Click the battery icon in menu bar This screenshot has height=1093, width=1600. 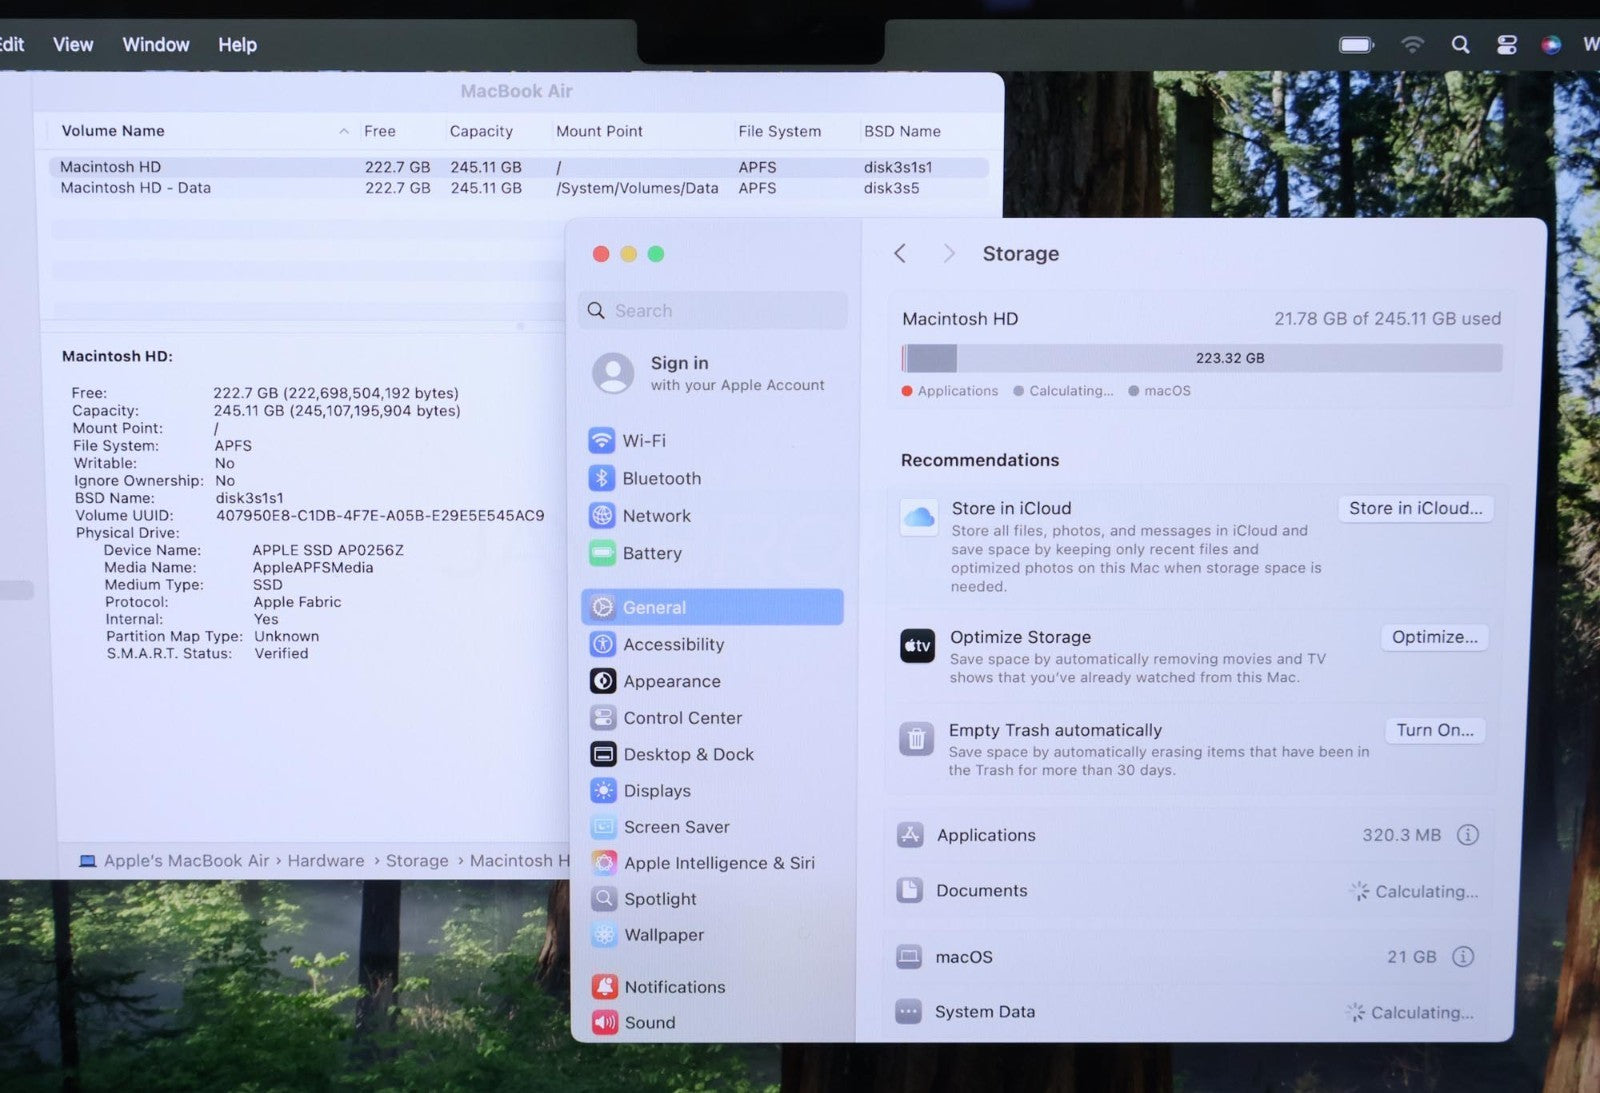pyautogui.click(x=1356, y=45)
